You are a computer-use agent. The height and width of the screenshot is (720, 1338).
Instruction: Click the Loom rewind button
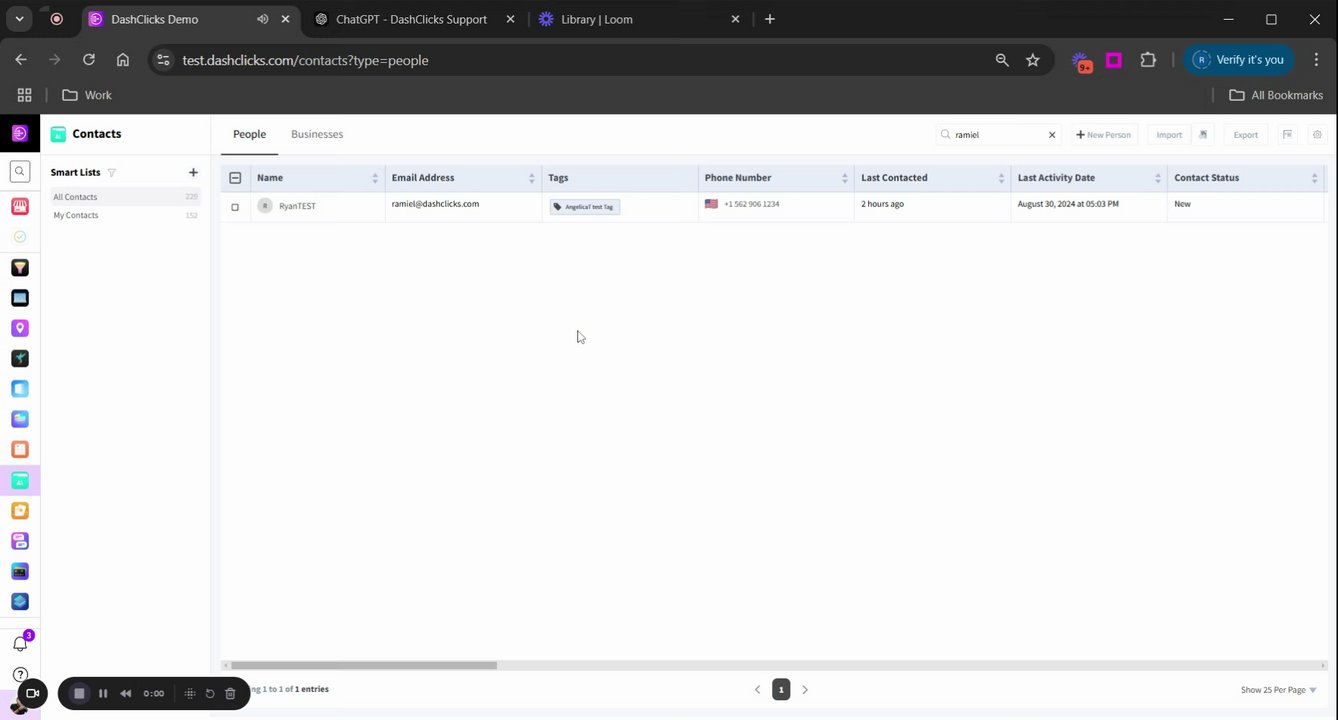point(126,693)
